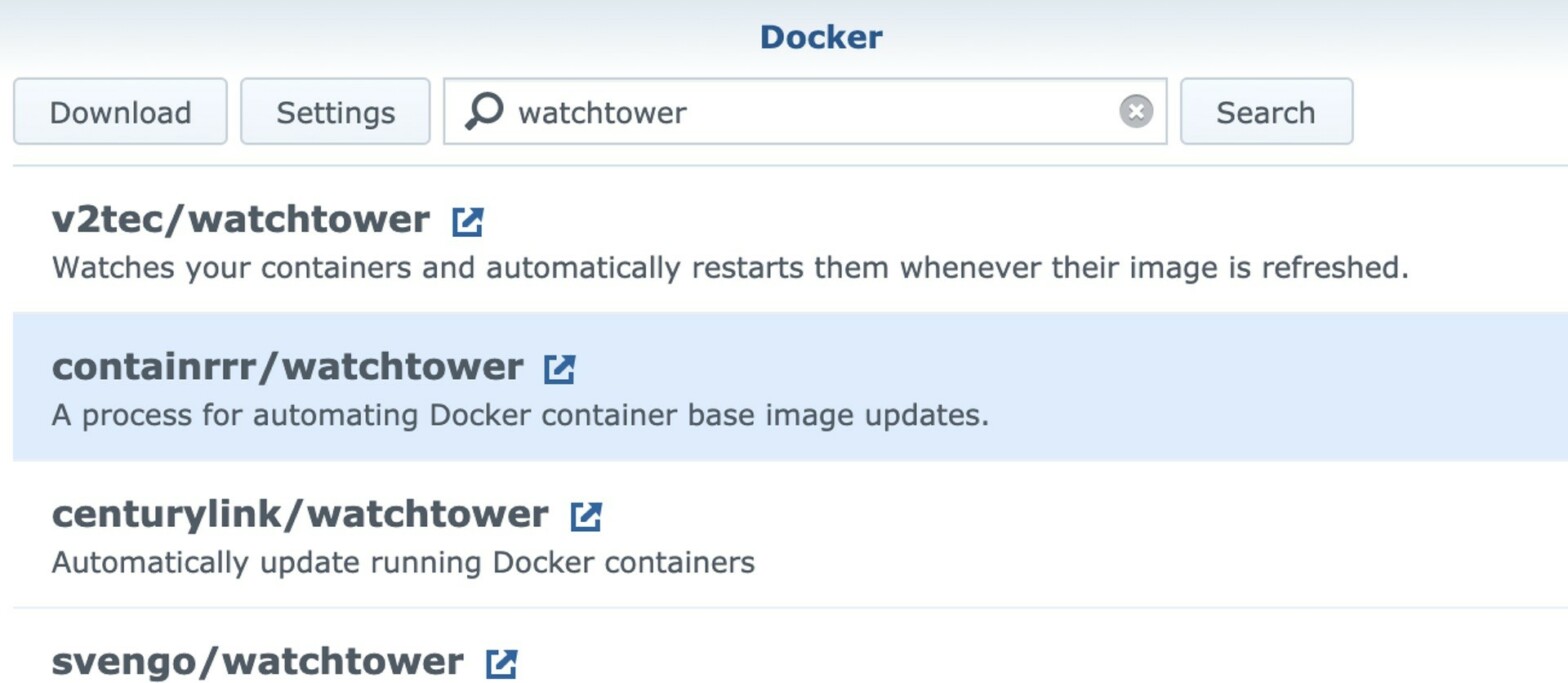Select the containrrr/watchtower image title

click(x=287, y=368)
